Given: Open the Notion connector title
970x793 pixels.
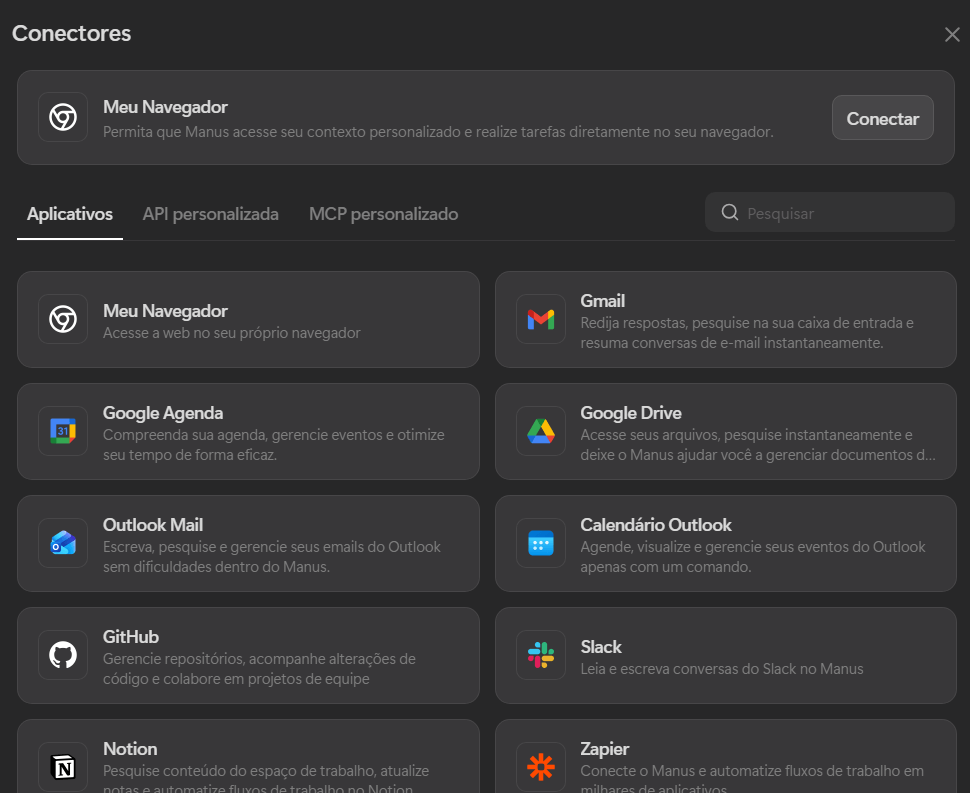Looking at the screenshot, I should [130, 749].
